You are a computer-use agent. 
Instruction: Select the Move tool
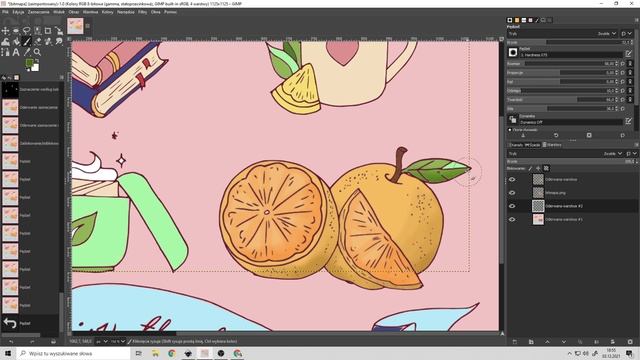point(5,31)
